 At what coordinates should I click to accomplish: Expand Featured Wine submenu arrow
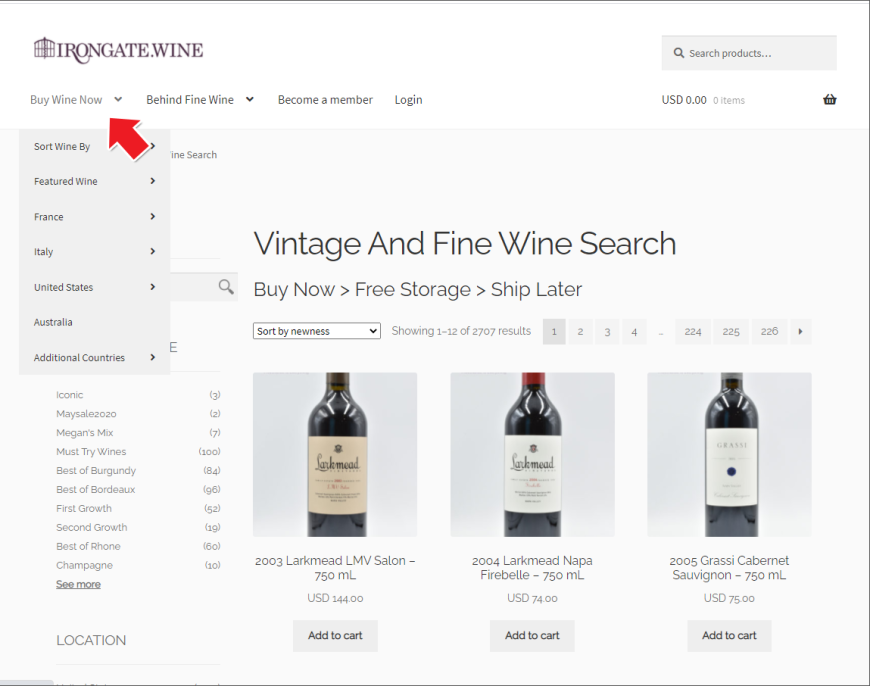click(153, 181)
